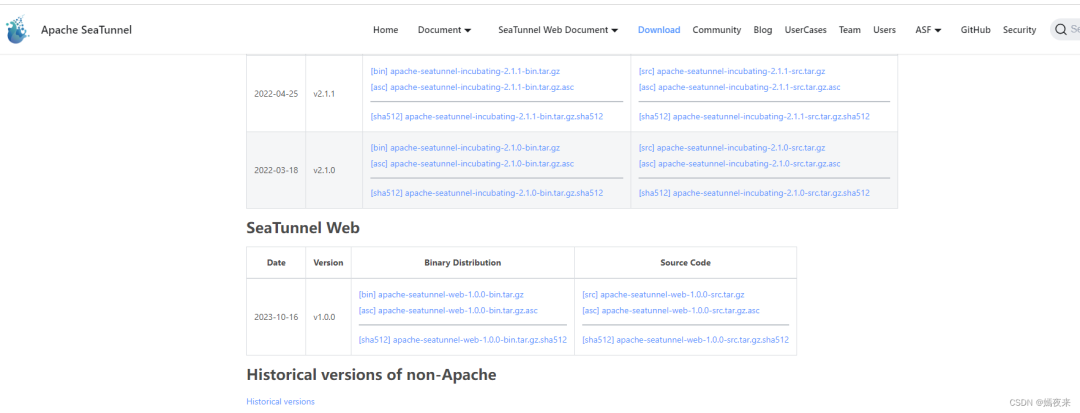Open the GitHub link in navbar

coord(975,30)
